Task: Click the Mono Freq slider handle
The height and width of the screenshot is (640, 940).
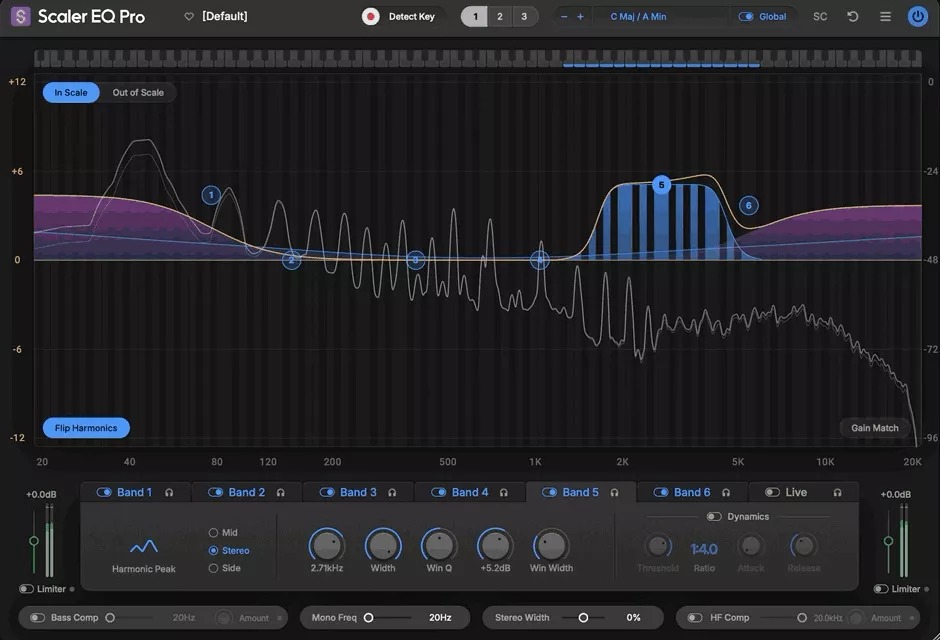Action: (x=369, y=618)
